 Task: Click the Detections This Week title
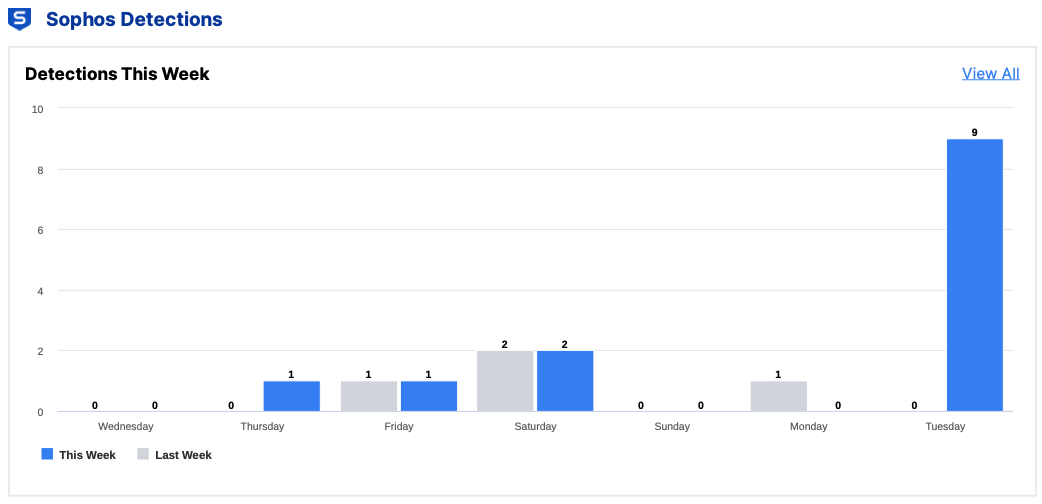(117, 74)
